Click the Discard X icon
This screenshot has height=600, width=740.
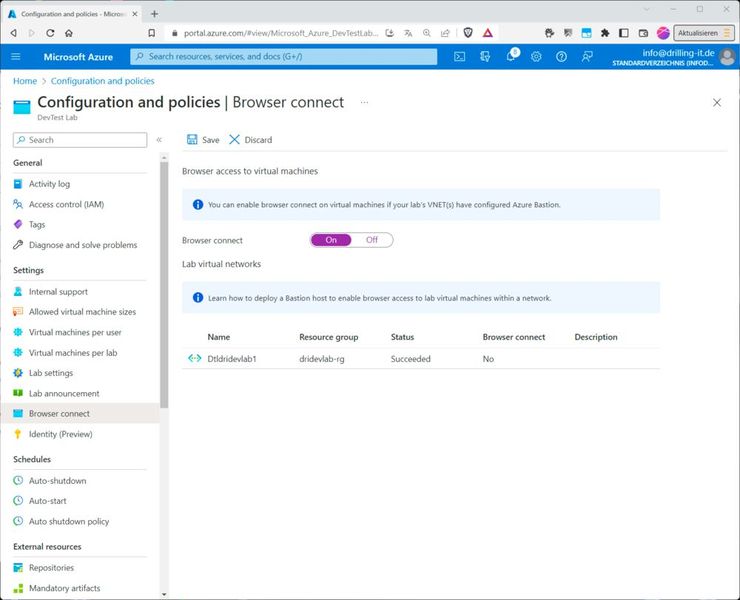click(234, 139)
